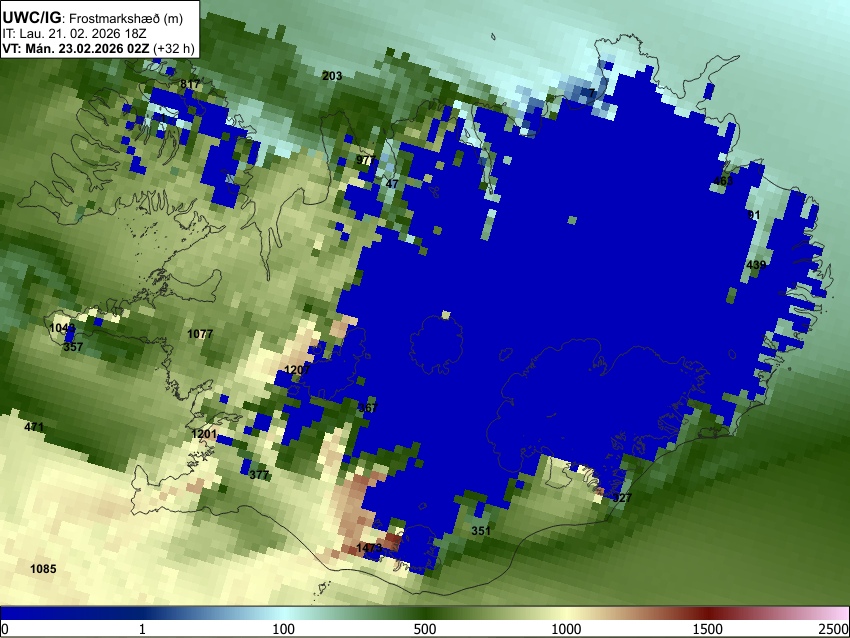Click the map value "1201"
The width and height of the screenshot is (850, 638).
coord(204,434)
